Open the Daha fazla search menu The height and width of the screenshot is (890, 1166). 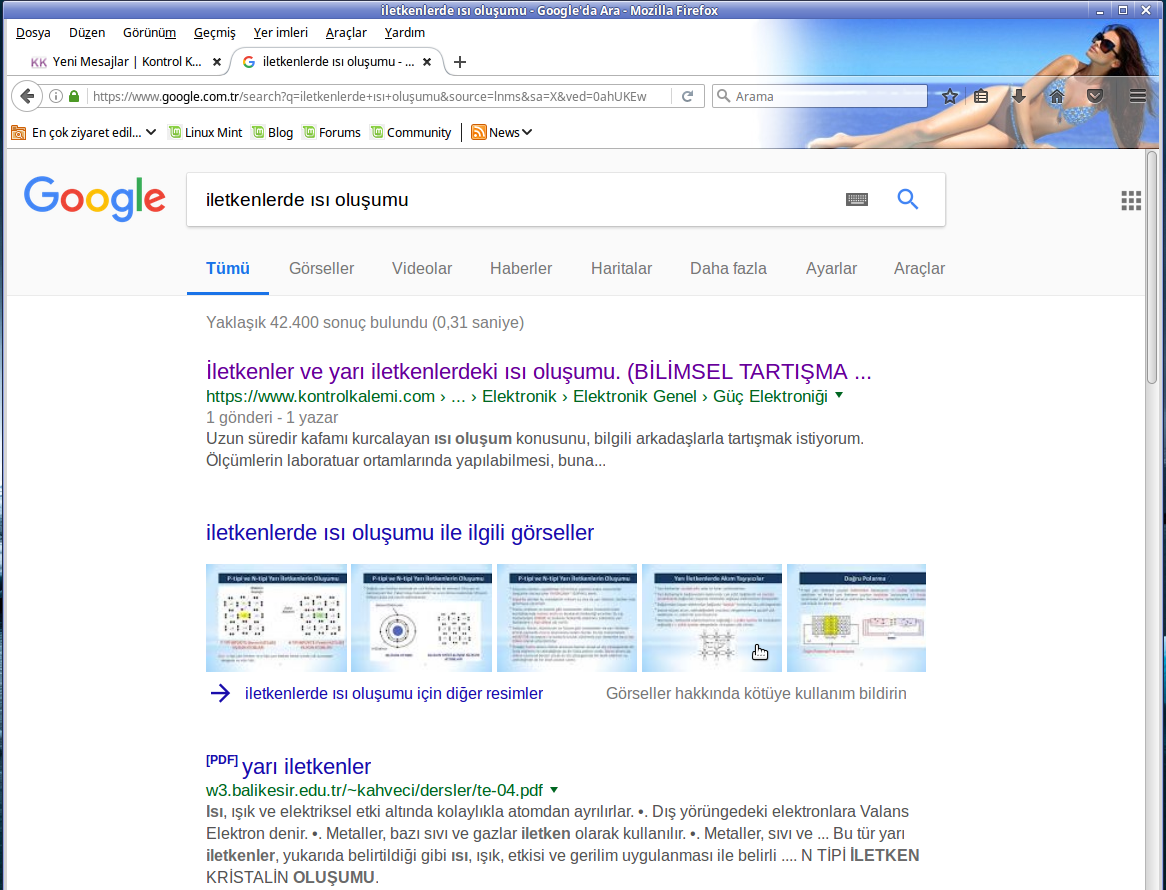(x=728, y=268)
